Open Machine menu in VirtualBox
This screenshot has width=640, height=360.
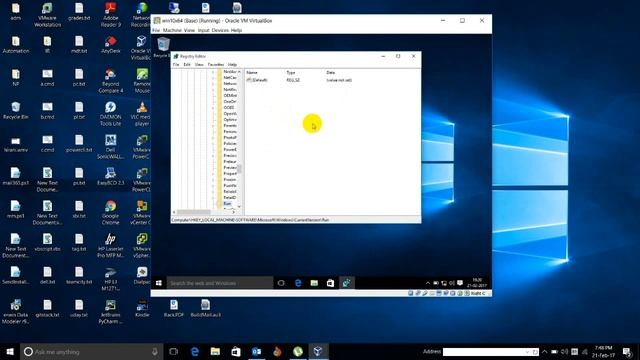[172, 31]
